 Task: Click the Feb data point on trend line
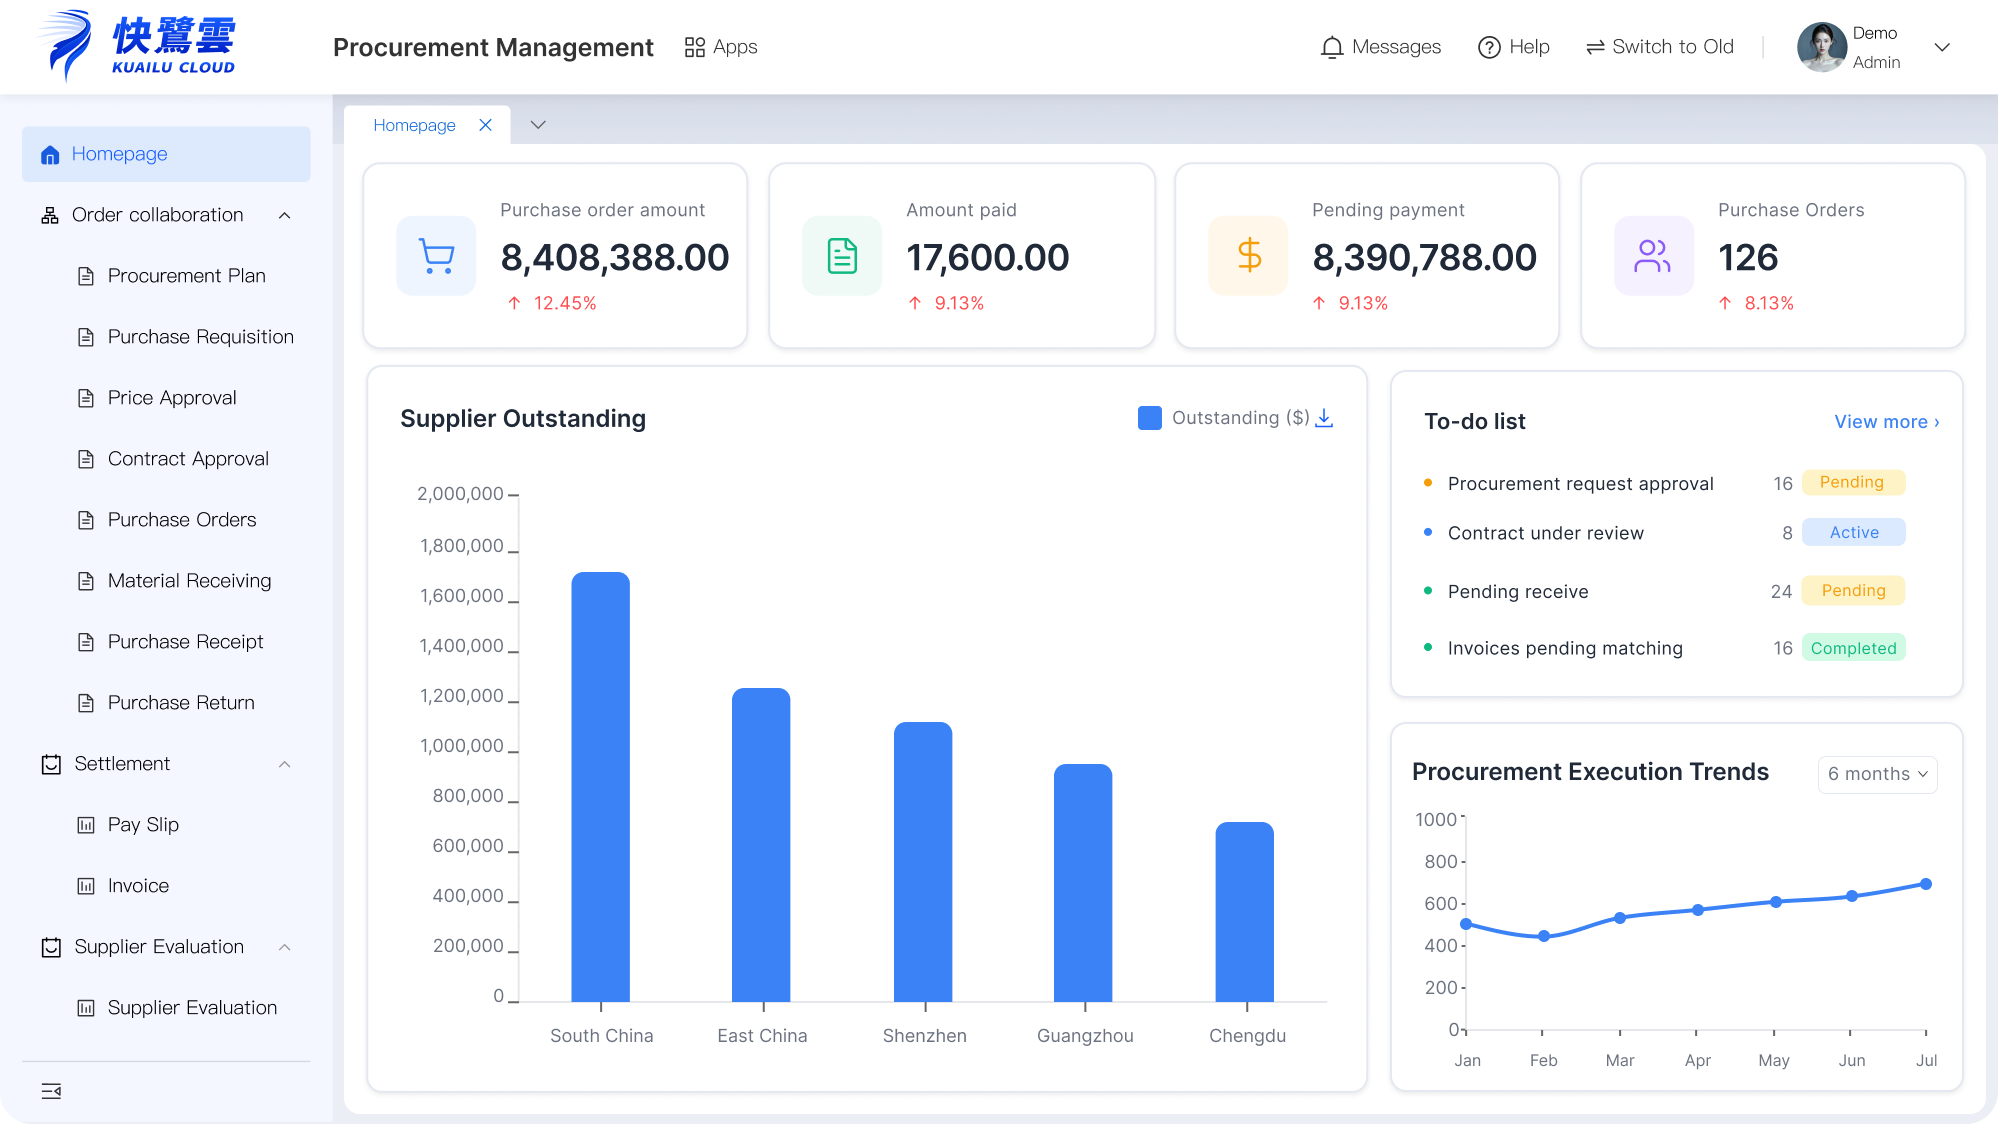1544,936
